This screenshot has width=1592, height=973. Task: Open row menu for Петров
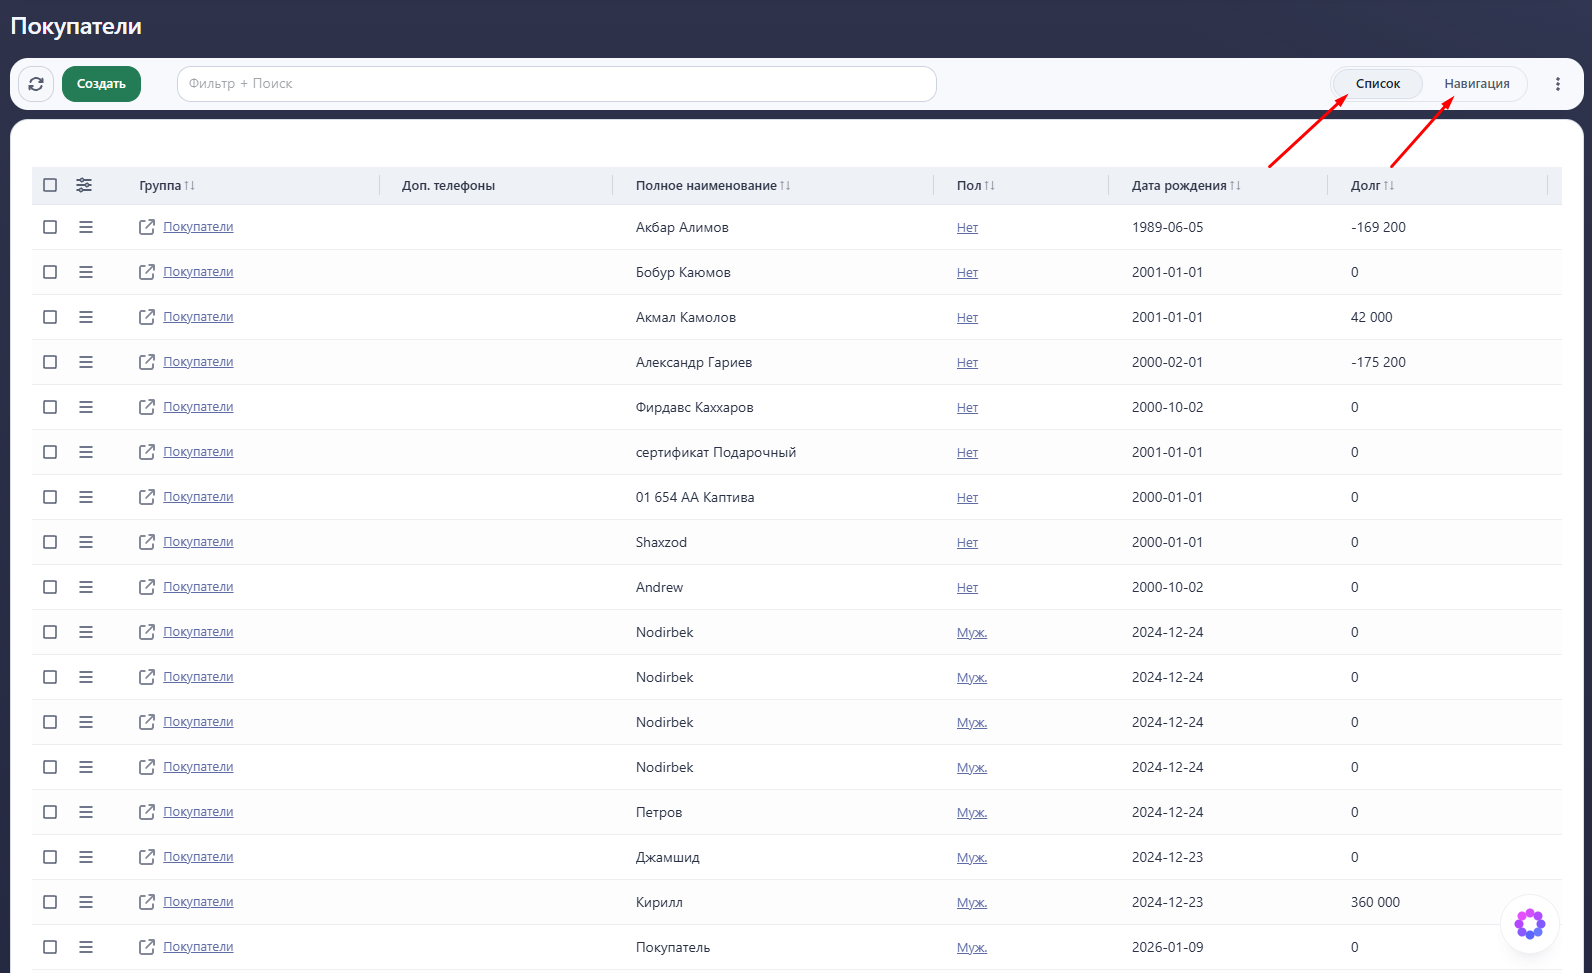[x=86, y=812]
